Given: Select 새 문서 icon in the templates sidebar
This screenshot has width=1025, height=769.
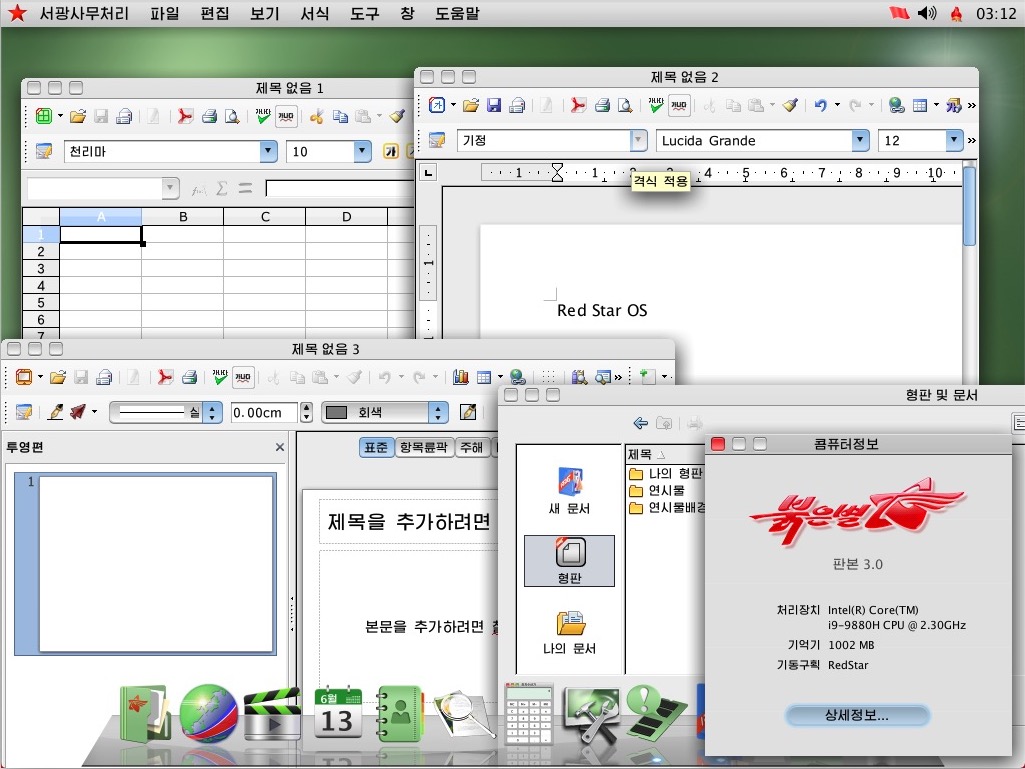Looking at the screenshot, I should pyautogui.click(x=569, y=490).
